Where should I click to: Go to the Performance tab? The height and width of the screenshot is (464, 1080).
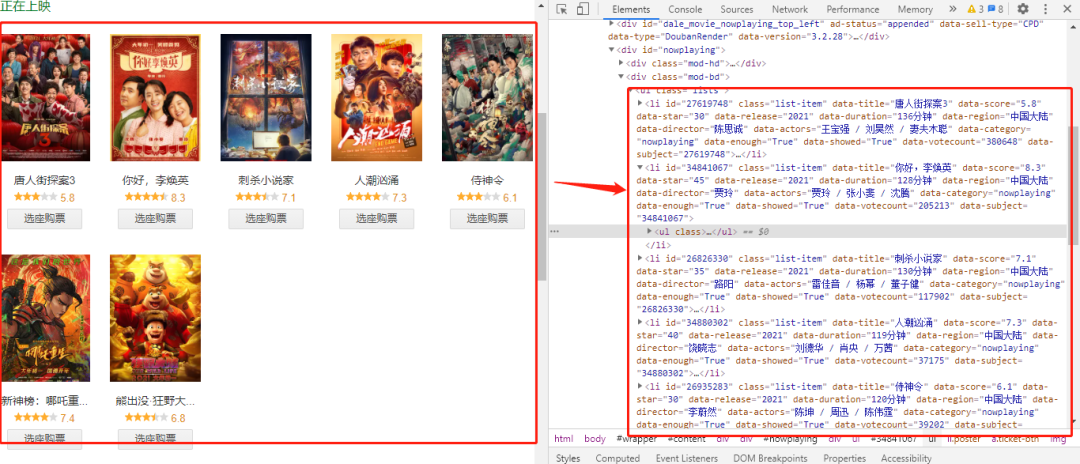853,9
